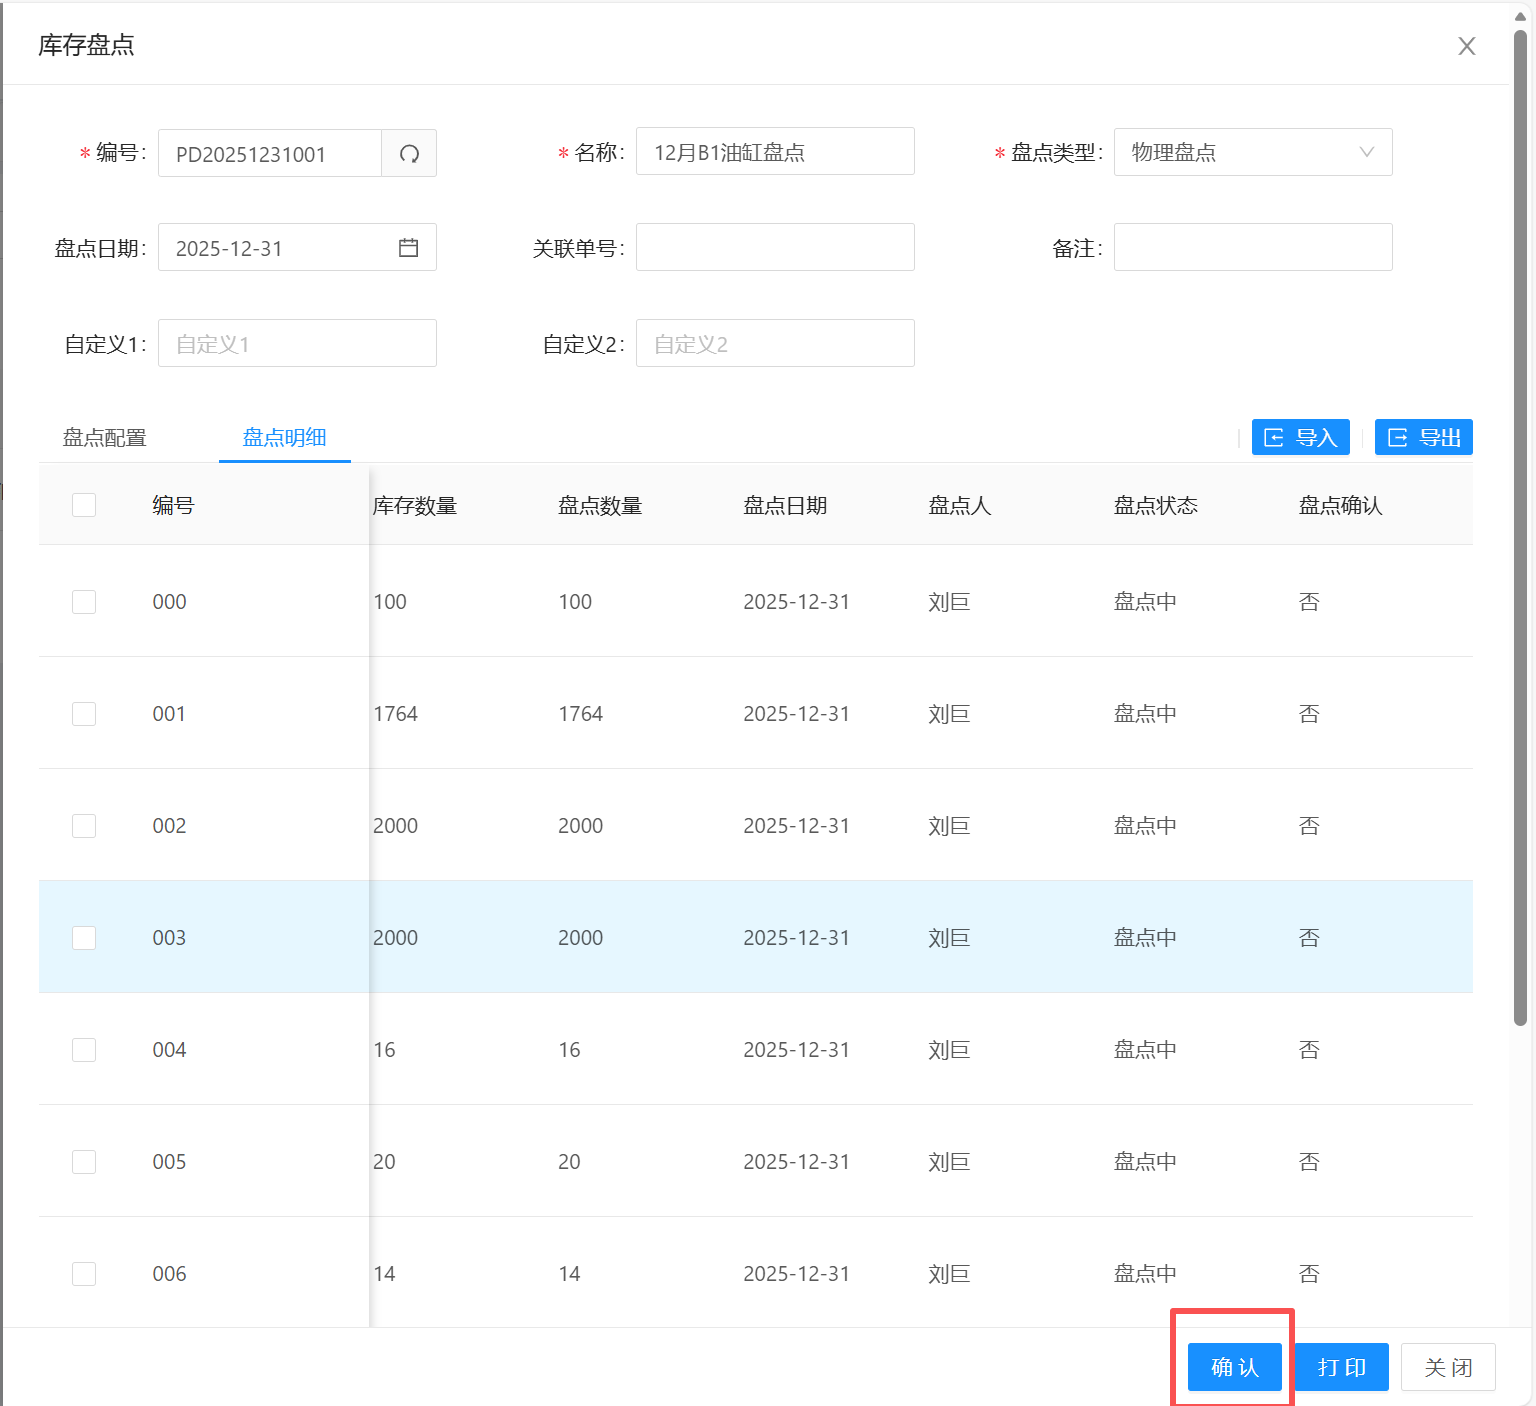Click the refresh icon beside the 编号 field

409,154
